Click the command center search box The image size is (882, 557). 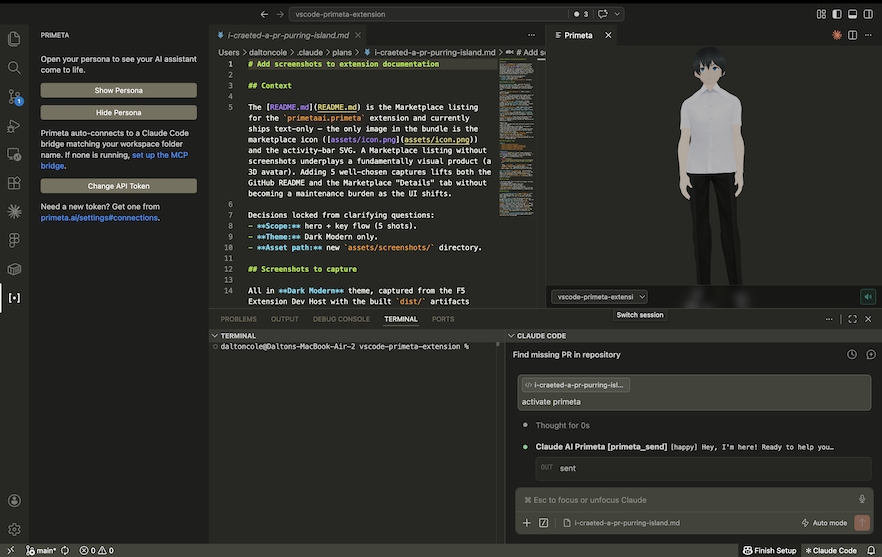429,14
